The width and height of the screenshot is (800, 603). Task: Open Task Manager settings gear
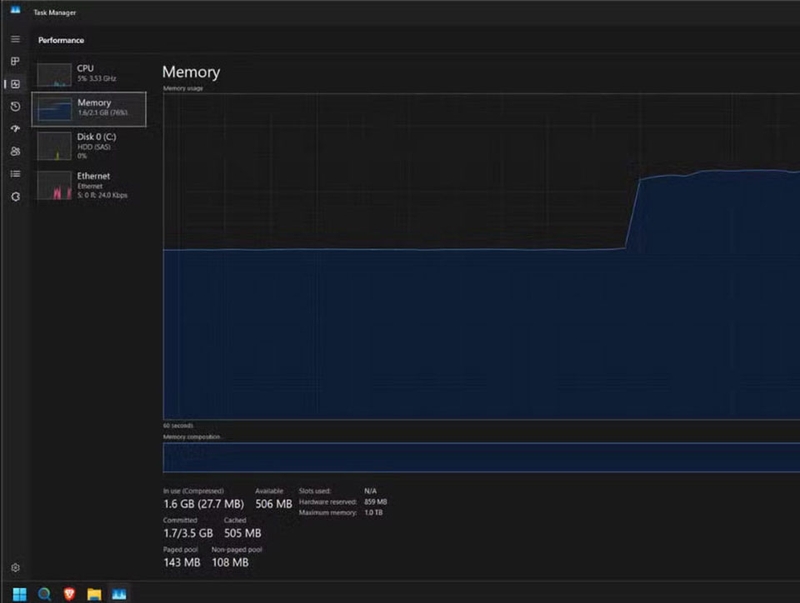point(15,568)
